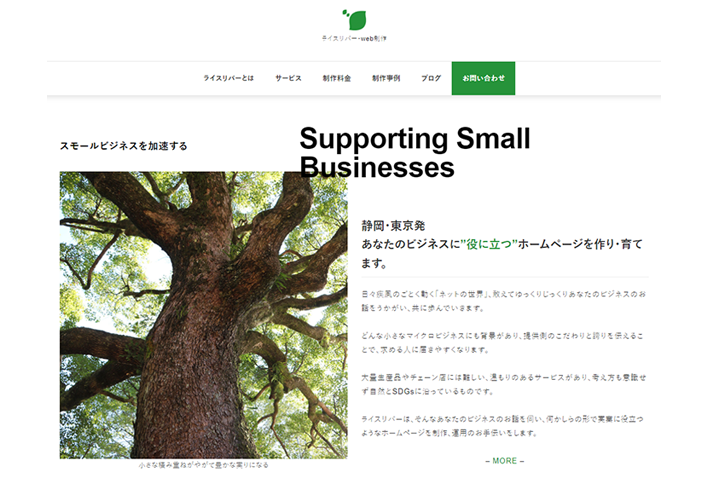720x480 pixels.
Task: Go to the 制作料金 page
Action: 337,78
